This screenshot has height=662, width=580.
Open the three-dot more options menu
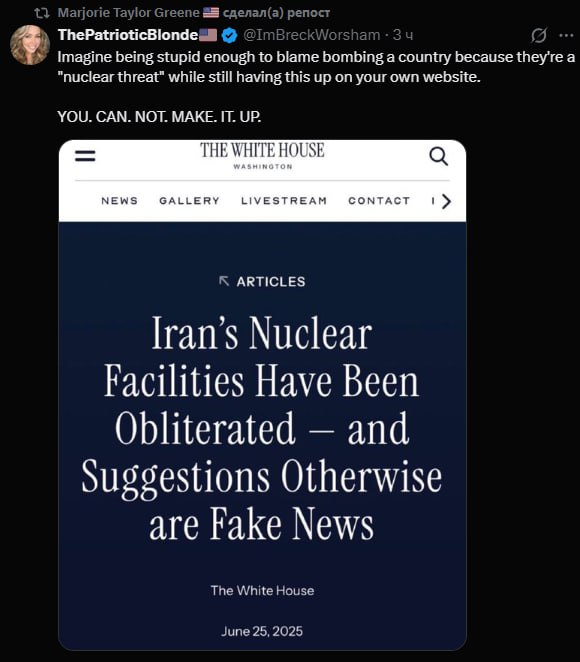[x=566, y=35]
